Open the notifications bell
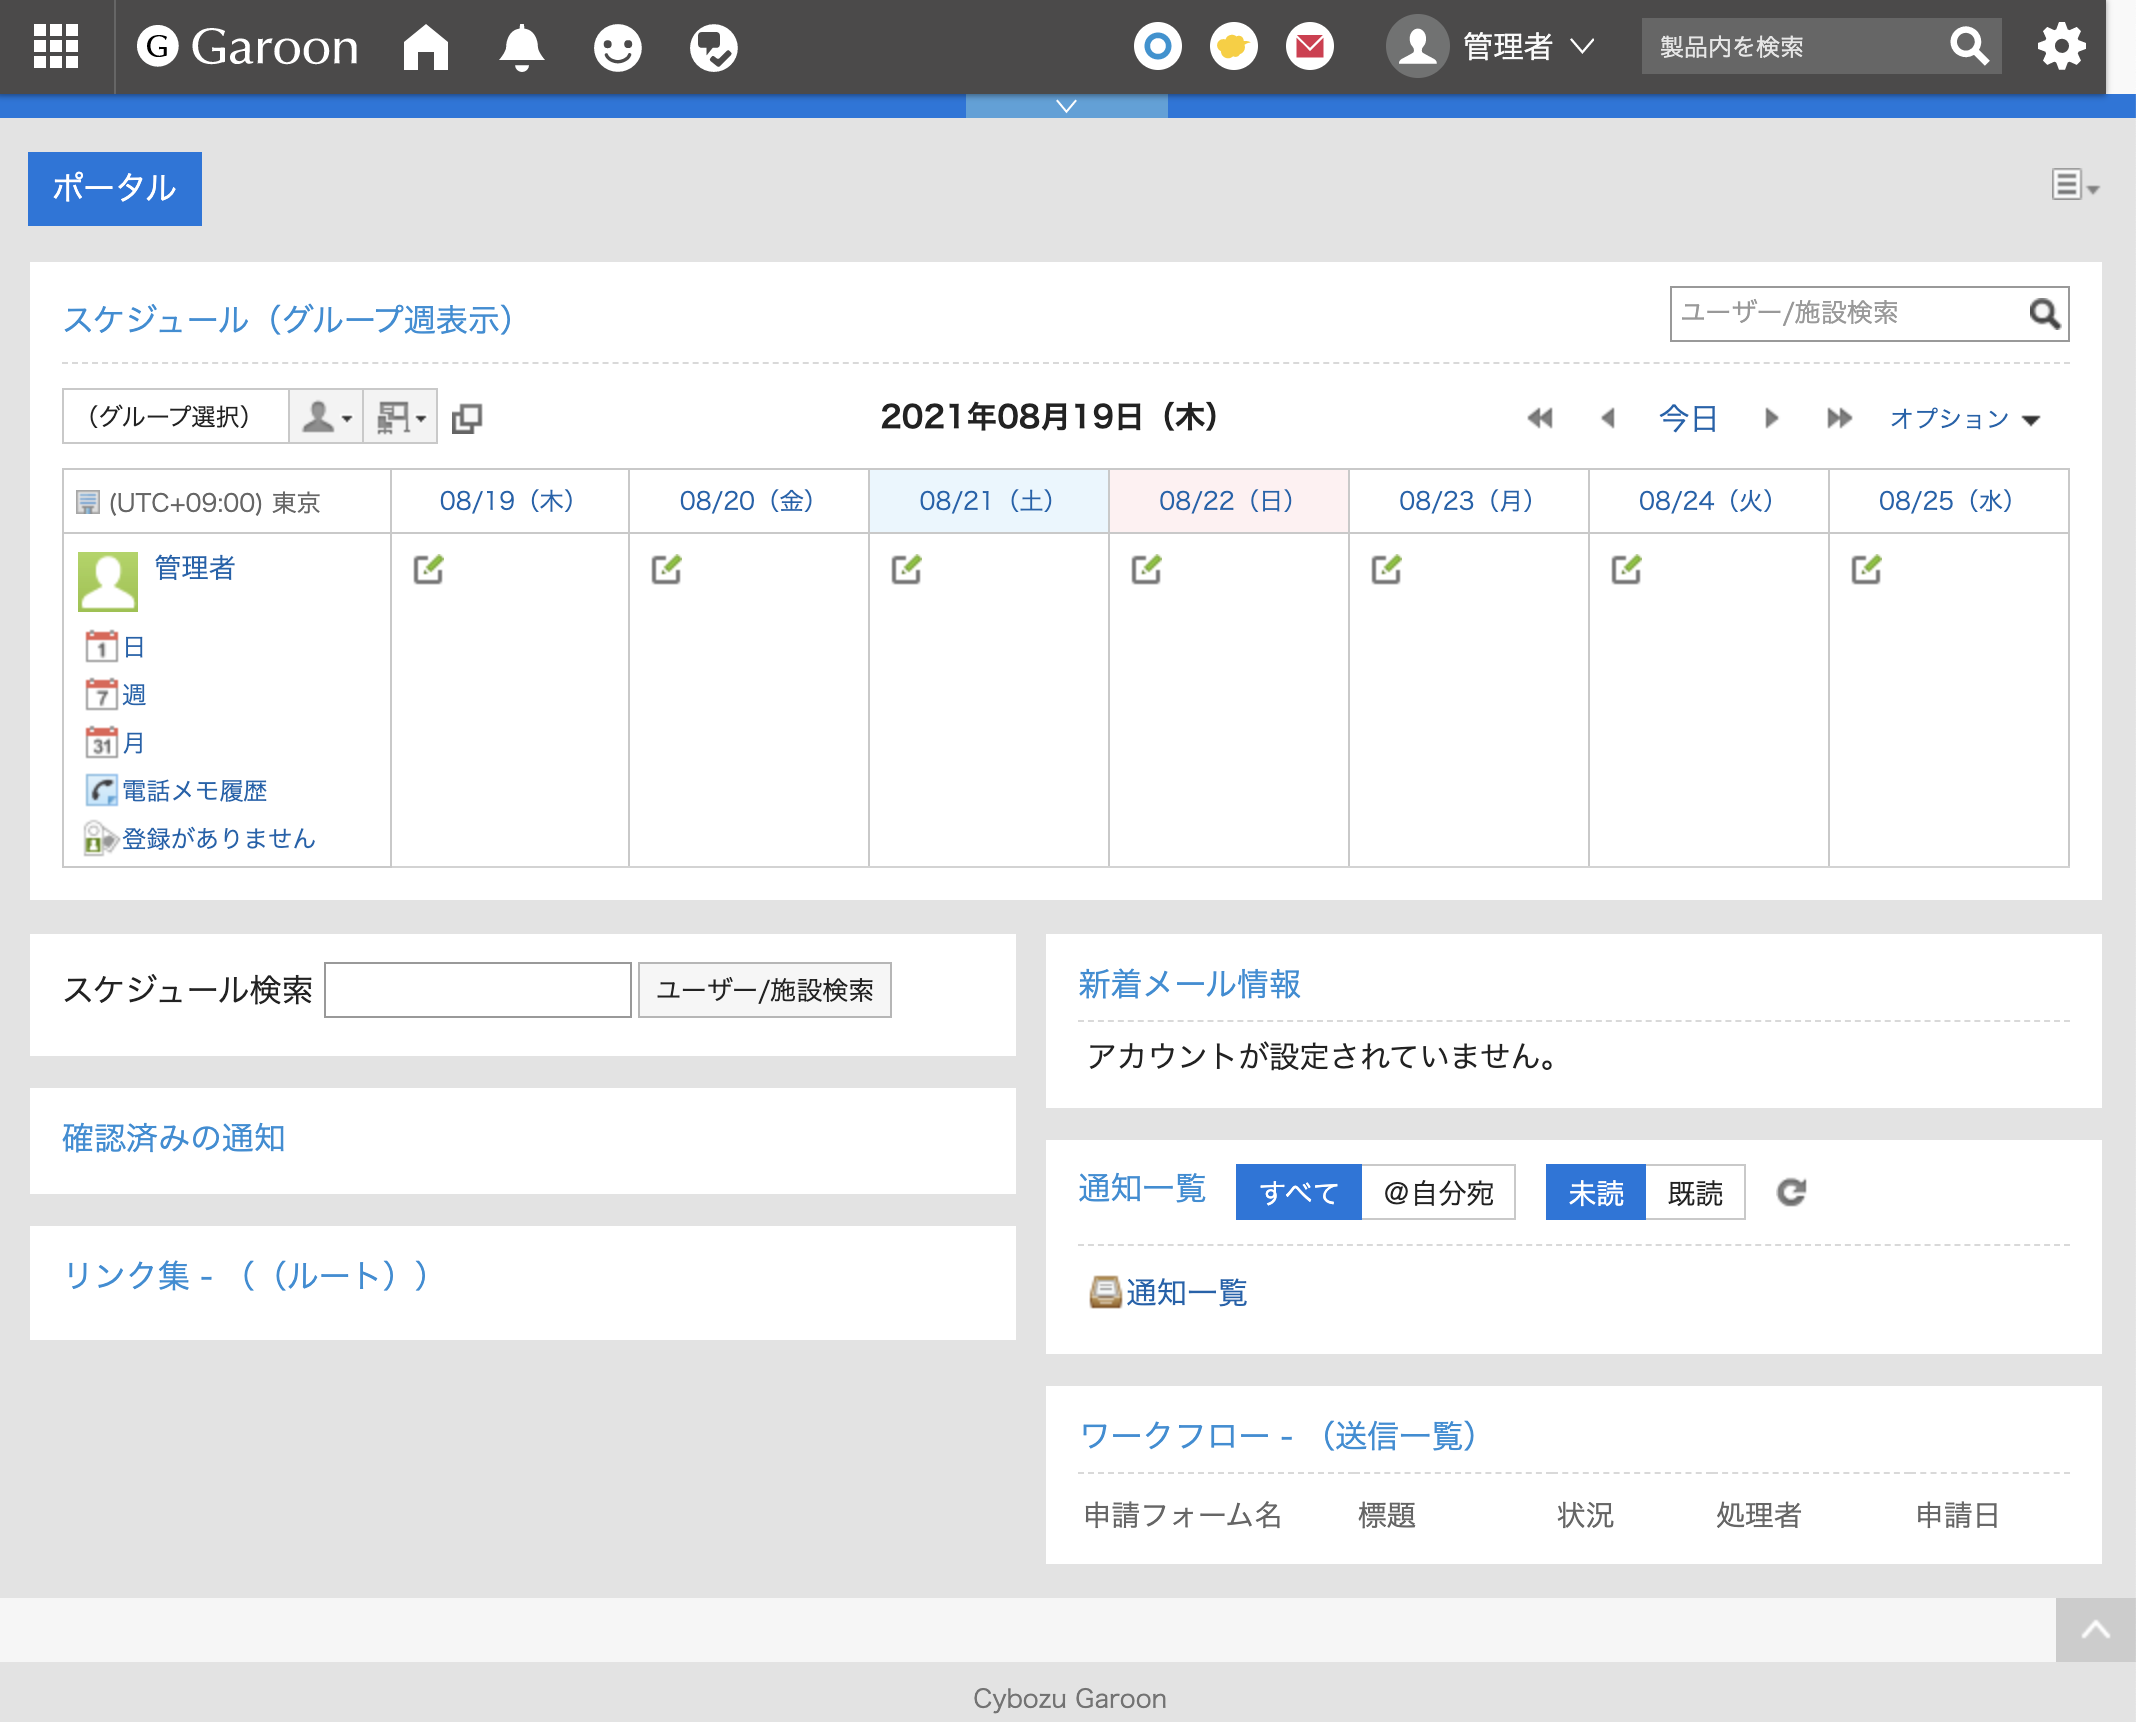2136x1722 pixels. (x=521, y=47)
